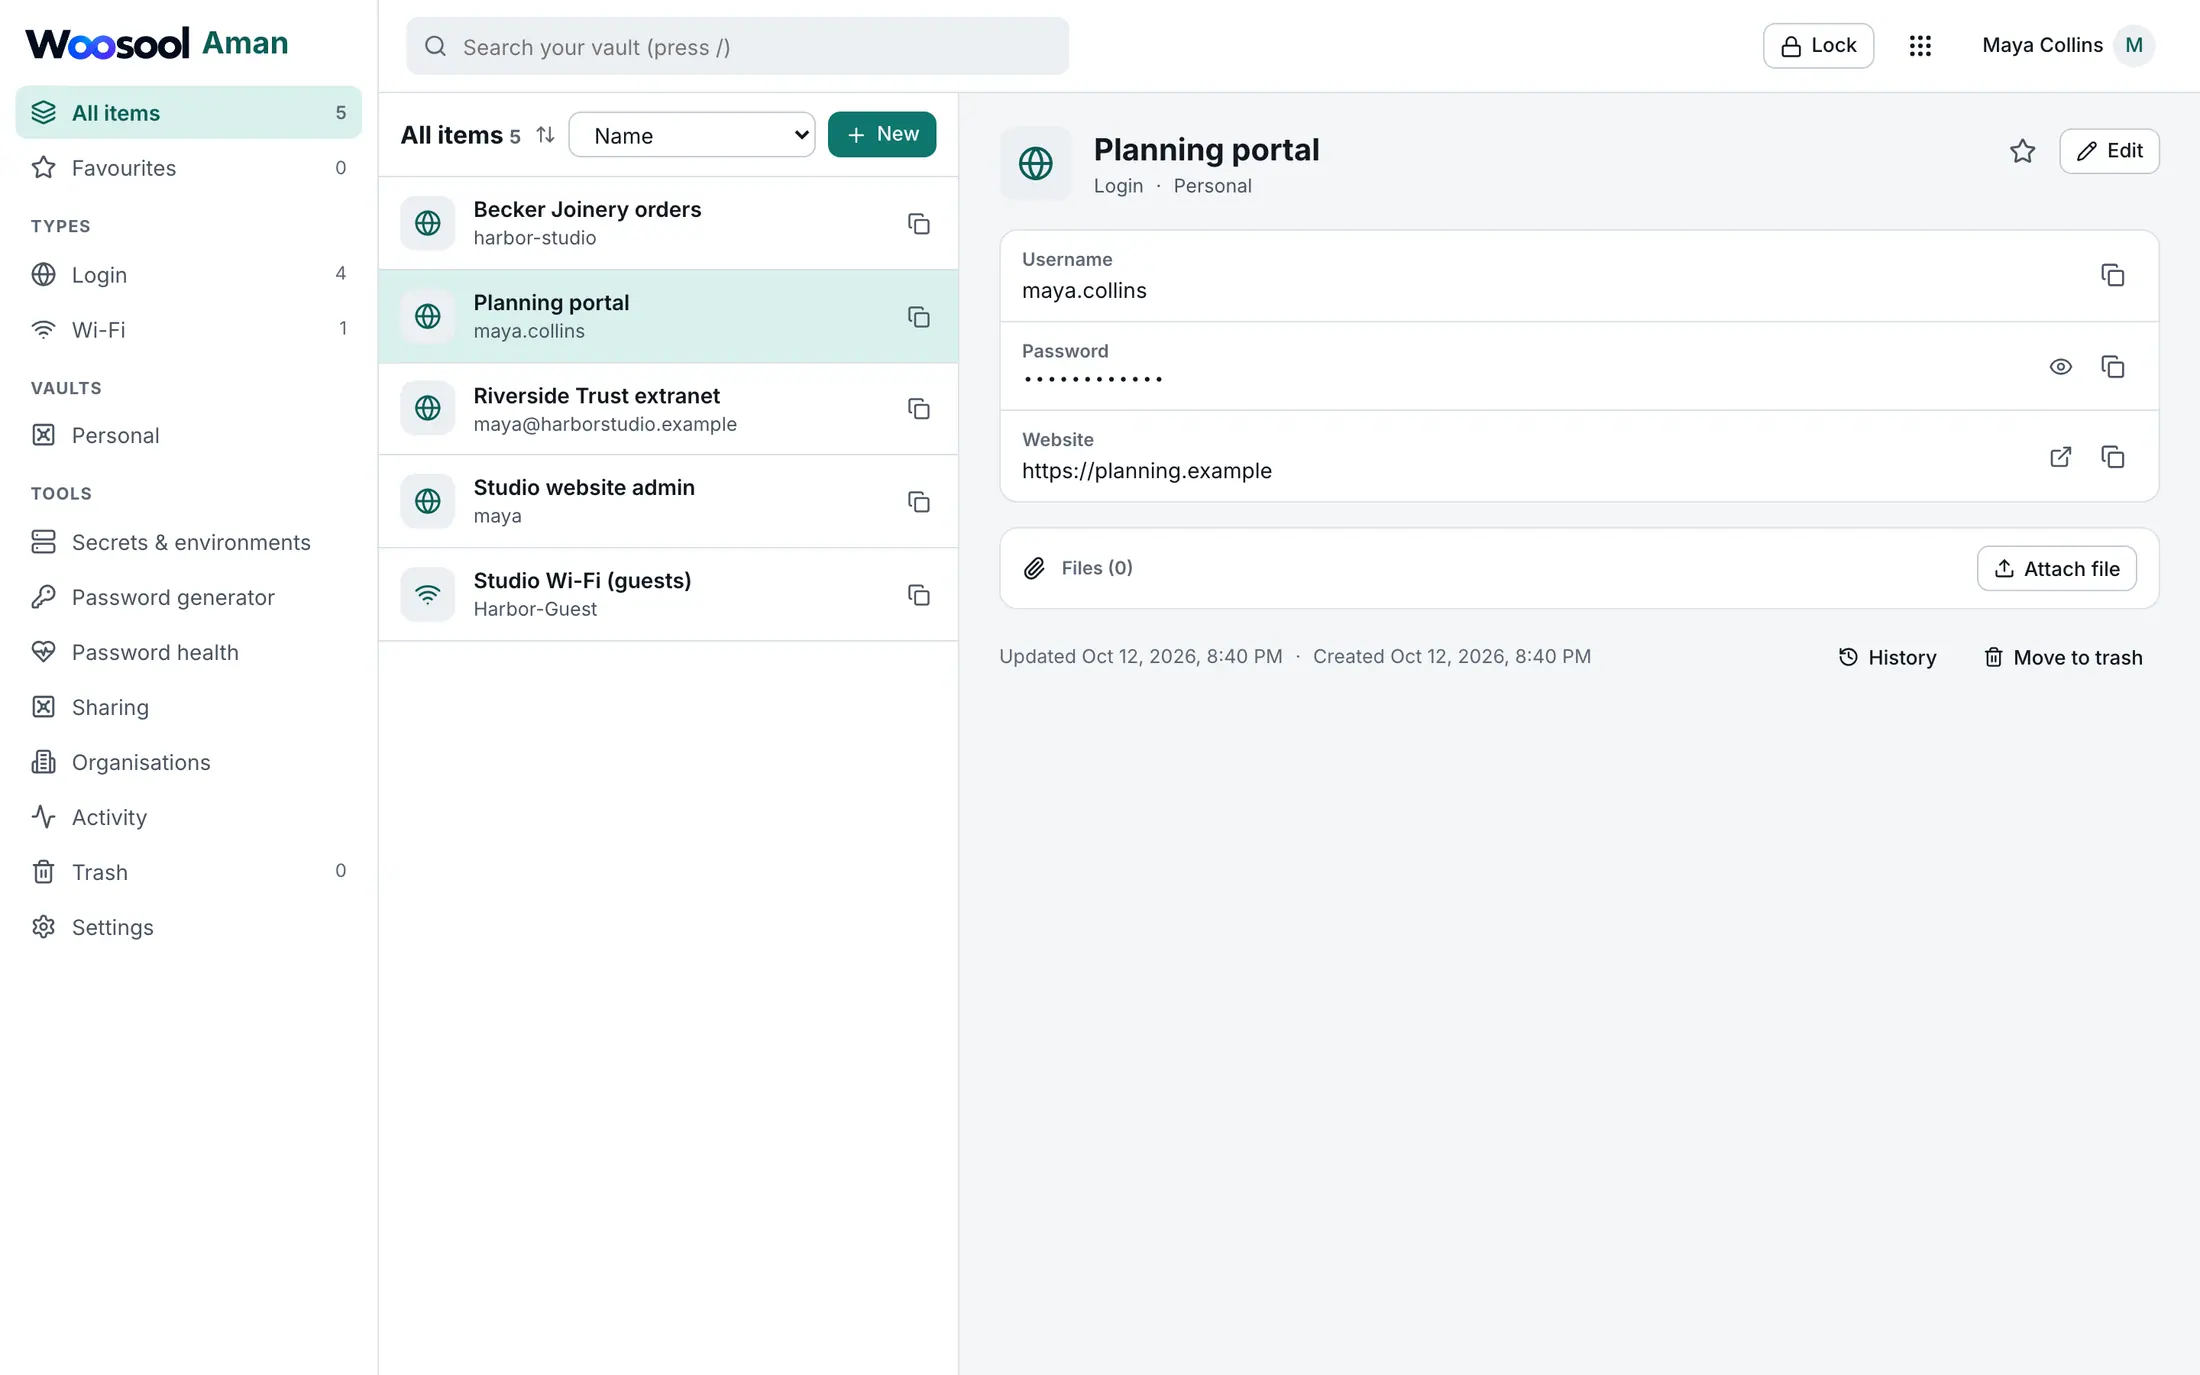Image resolution: width=2200 pixels, height=1375 pixels.
Task: Open Organisations
Action: 189,762
